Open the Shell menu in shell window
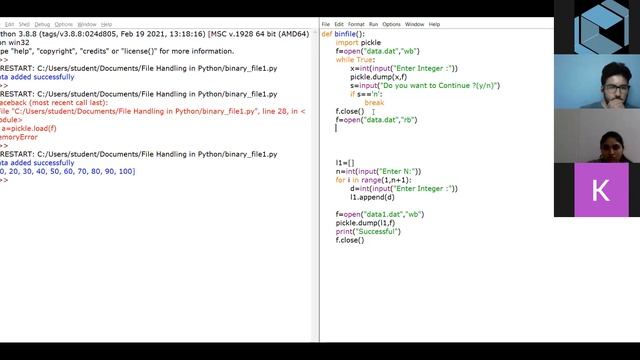 24,24
